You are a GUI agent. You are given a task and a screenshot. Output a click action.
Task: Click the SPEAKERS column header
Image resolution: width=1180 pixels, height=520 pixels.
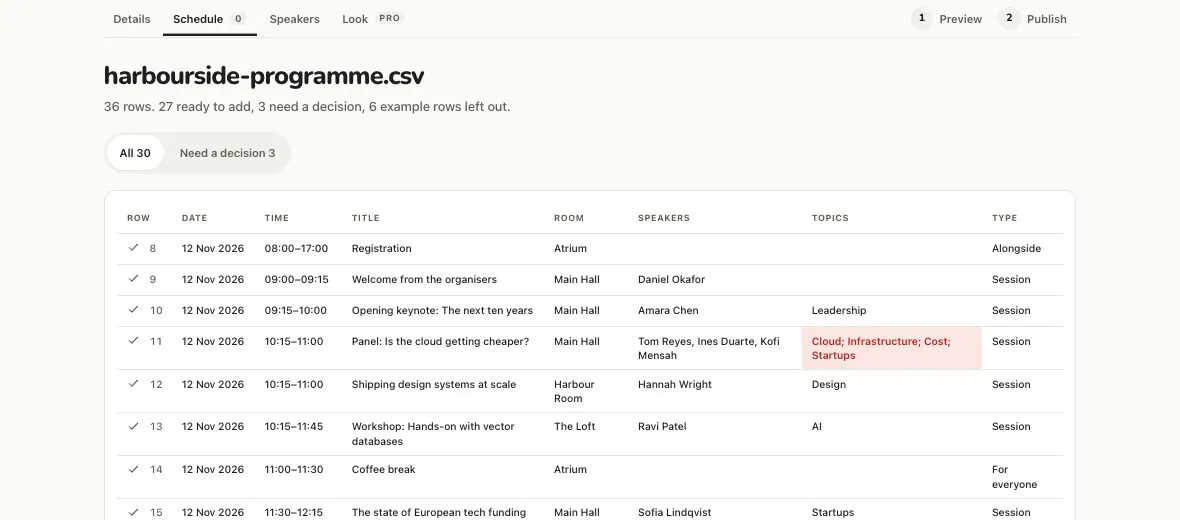coord(664,218)
